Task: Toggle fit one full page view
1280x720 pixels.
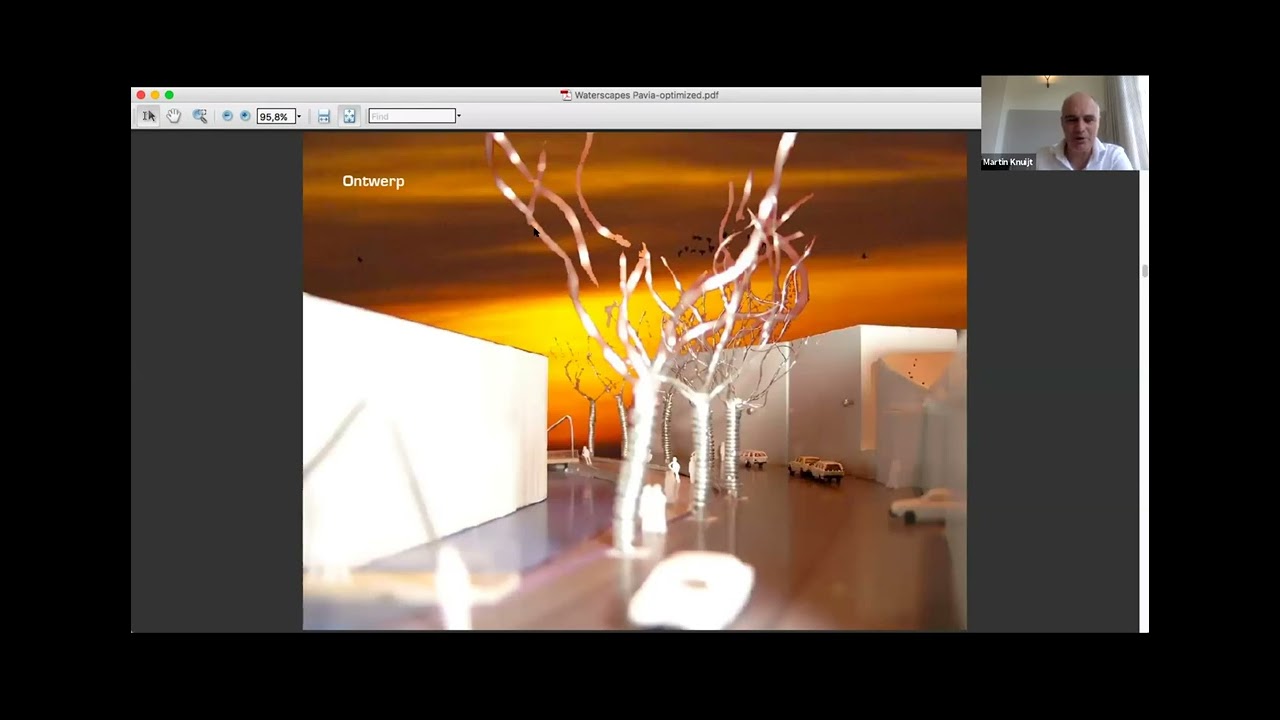Action: click(349, 116)
